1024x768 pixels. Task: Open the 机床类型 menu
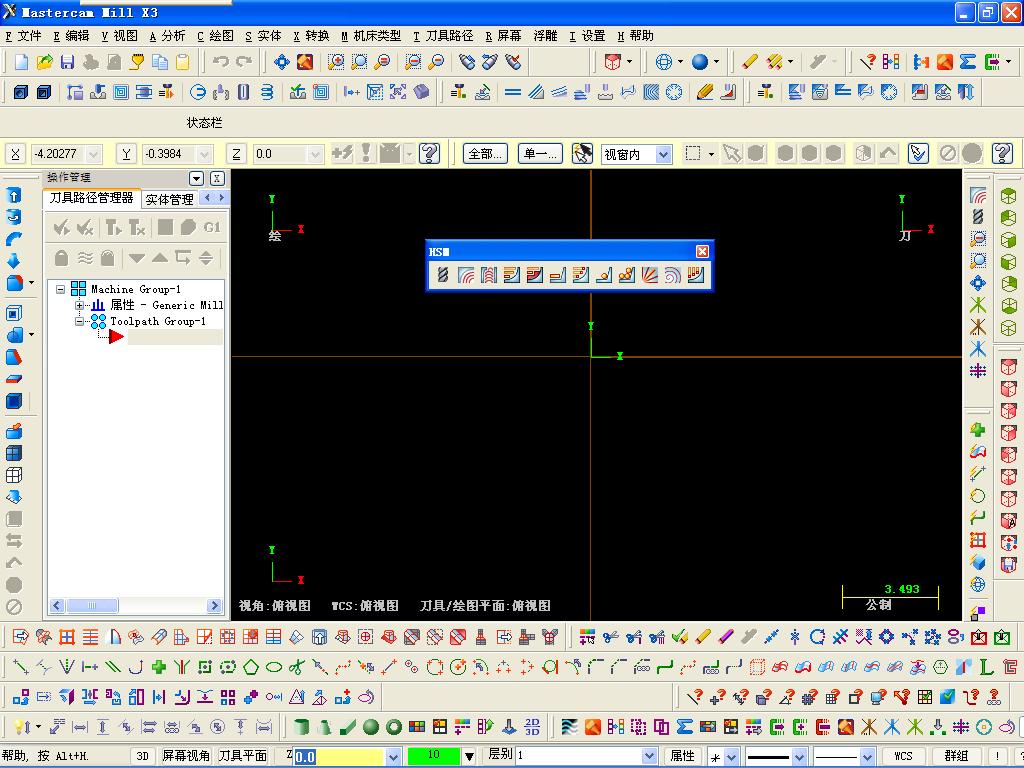pos(371,36)
